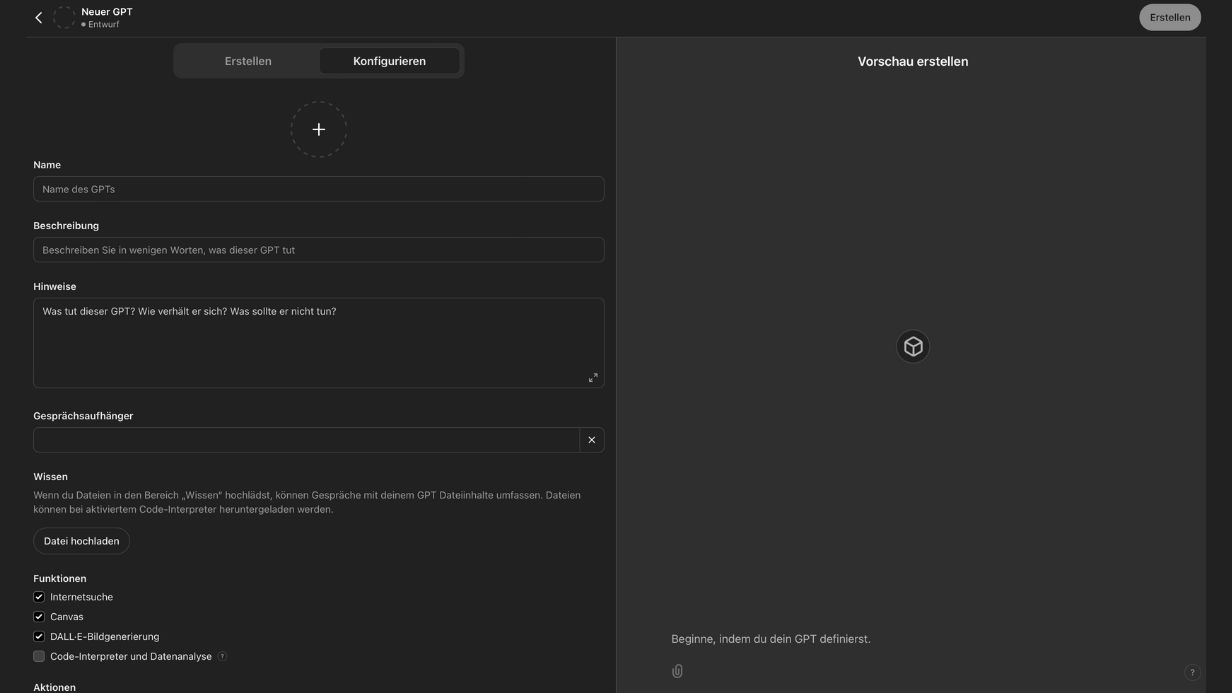Image resolution: width=1232 pixels, height=693 pixels.
Task: Turn off DALL-E-Bildgenerierung checkbox
Action: point(39,636)
